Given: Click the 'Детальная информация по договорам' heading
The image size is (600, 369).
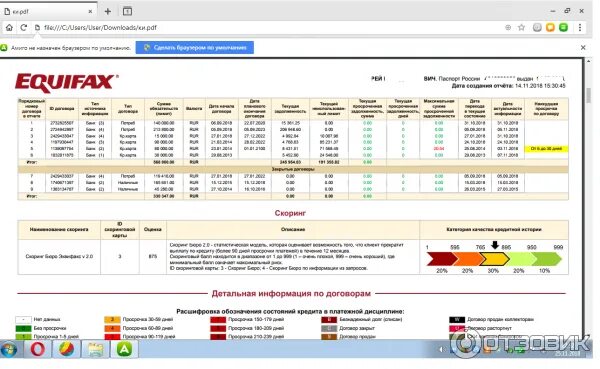Looking at the screenshot, I should click(291, 294).
